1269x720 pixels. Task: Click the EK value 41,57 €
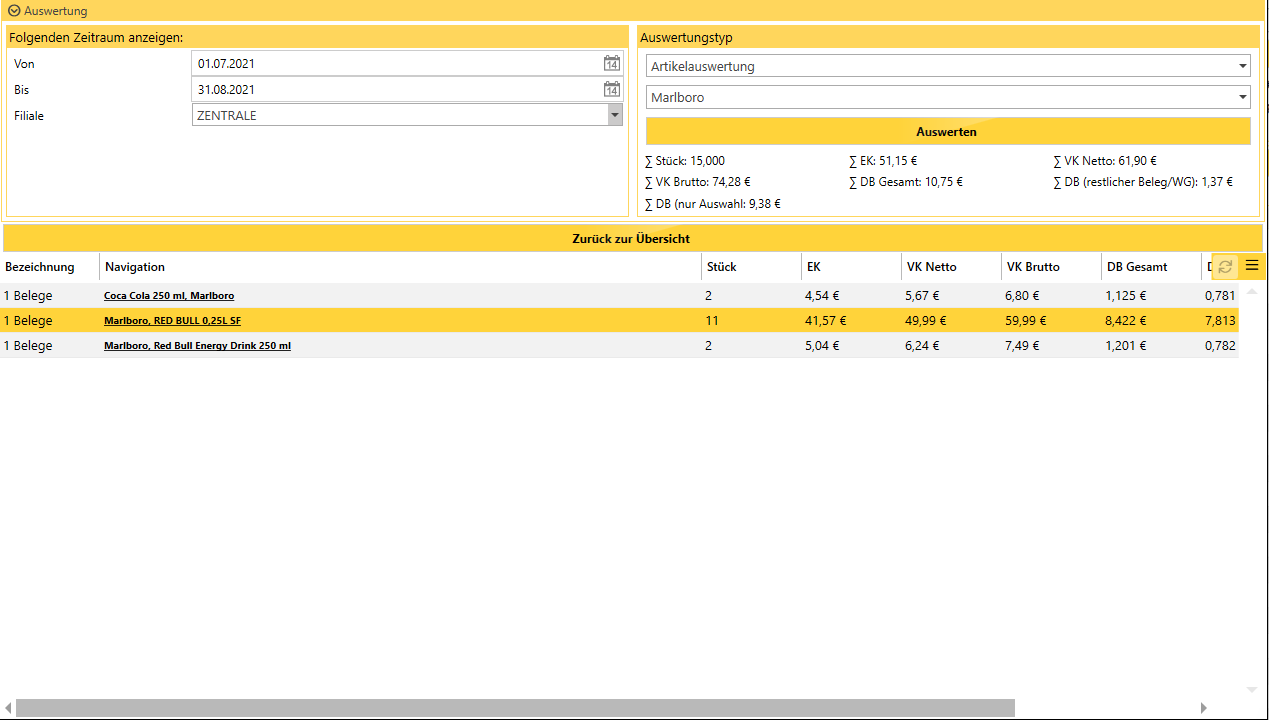click(826, 321)
